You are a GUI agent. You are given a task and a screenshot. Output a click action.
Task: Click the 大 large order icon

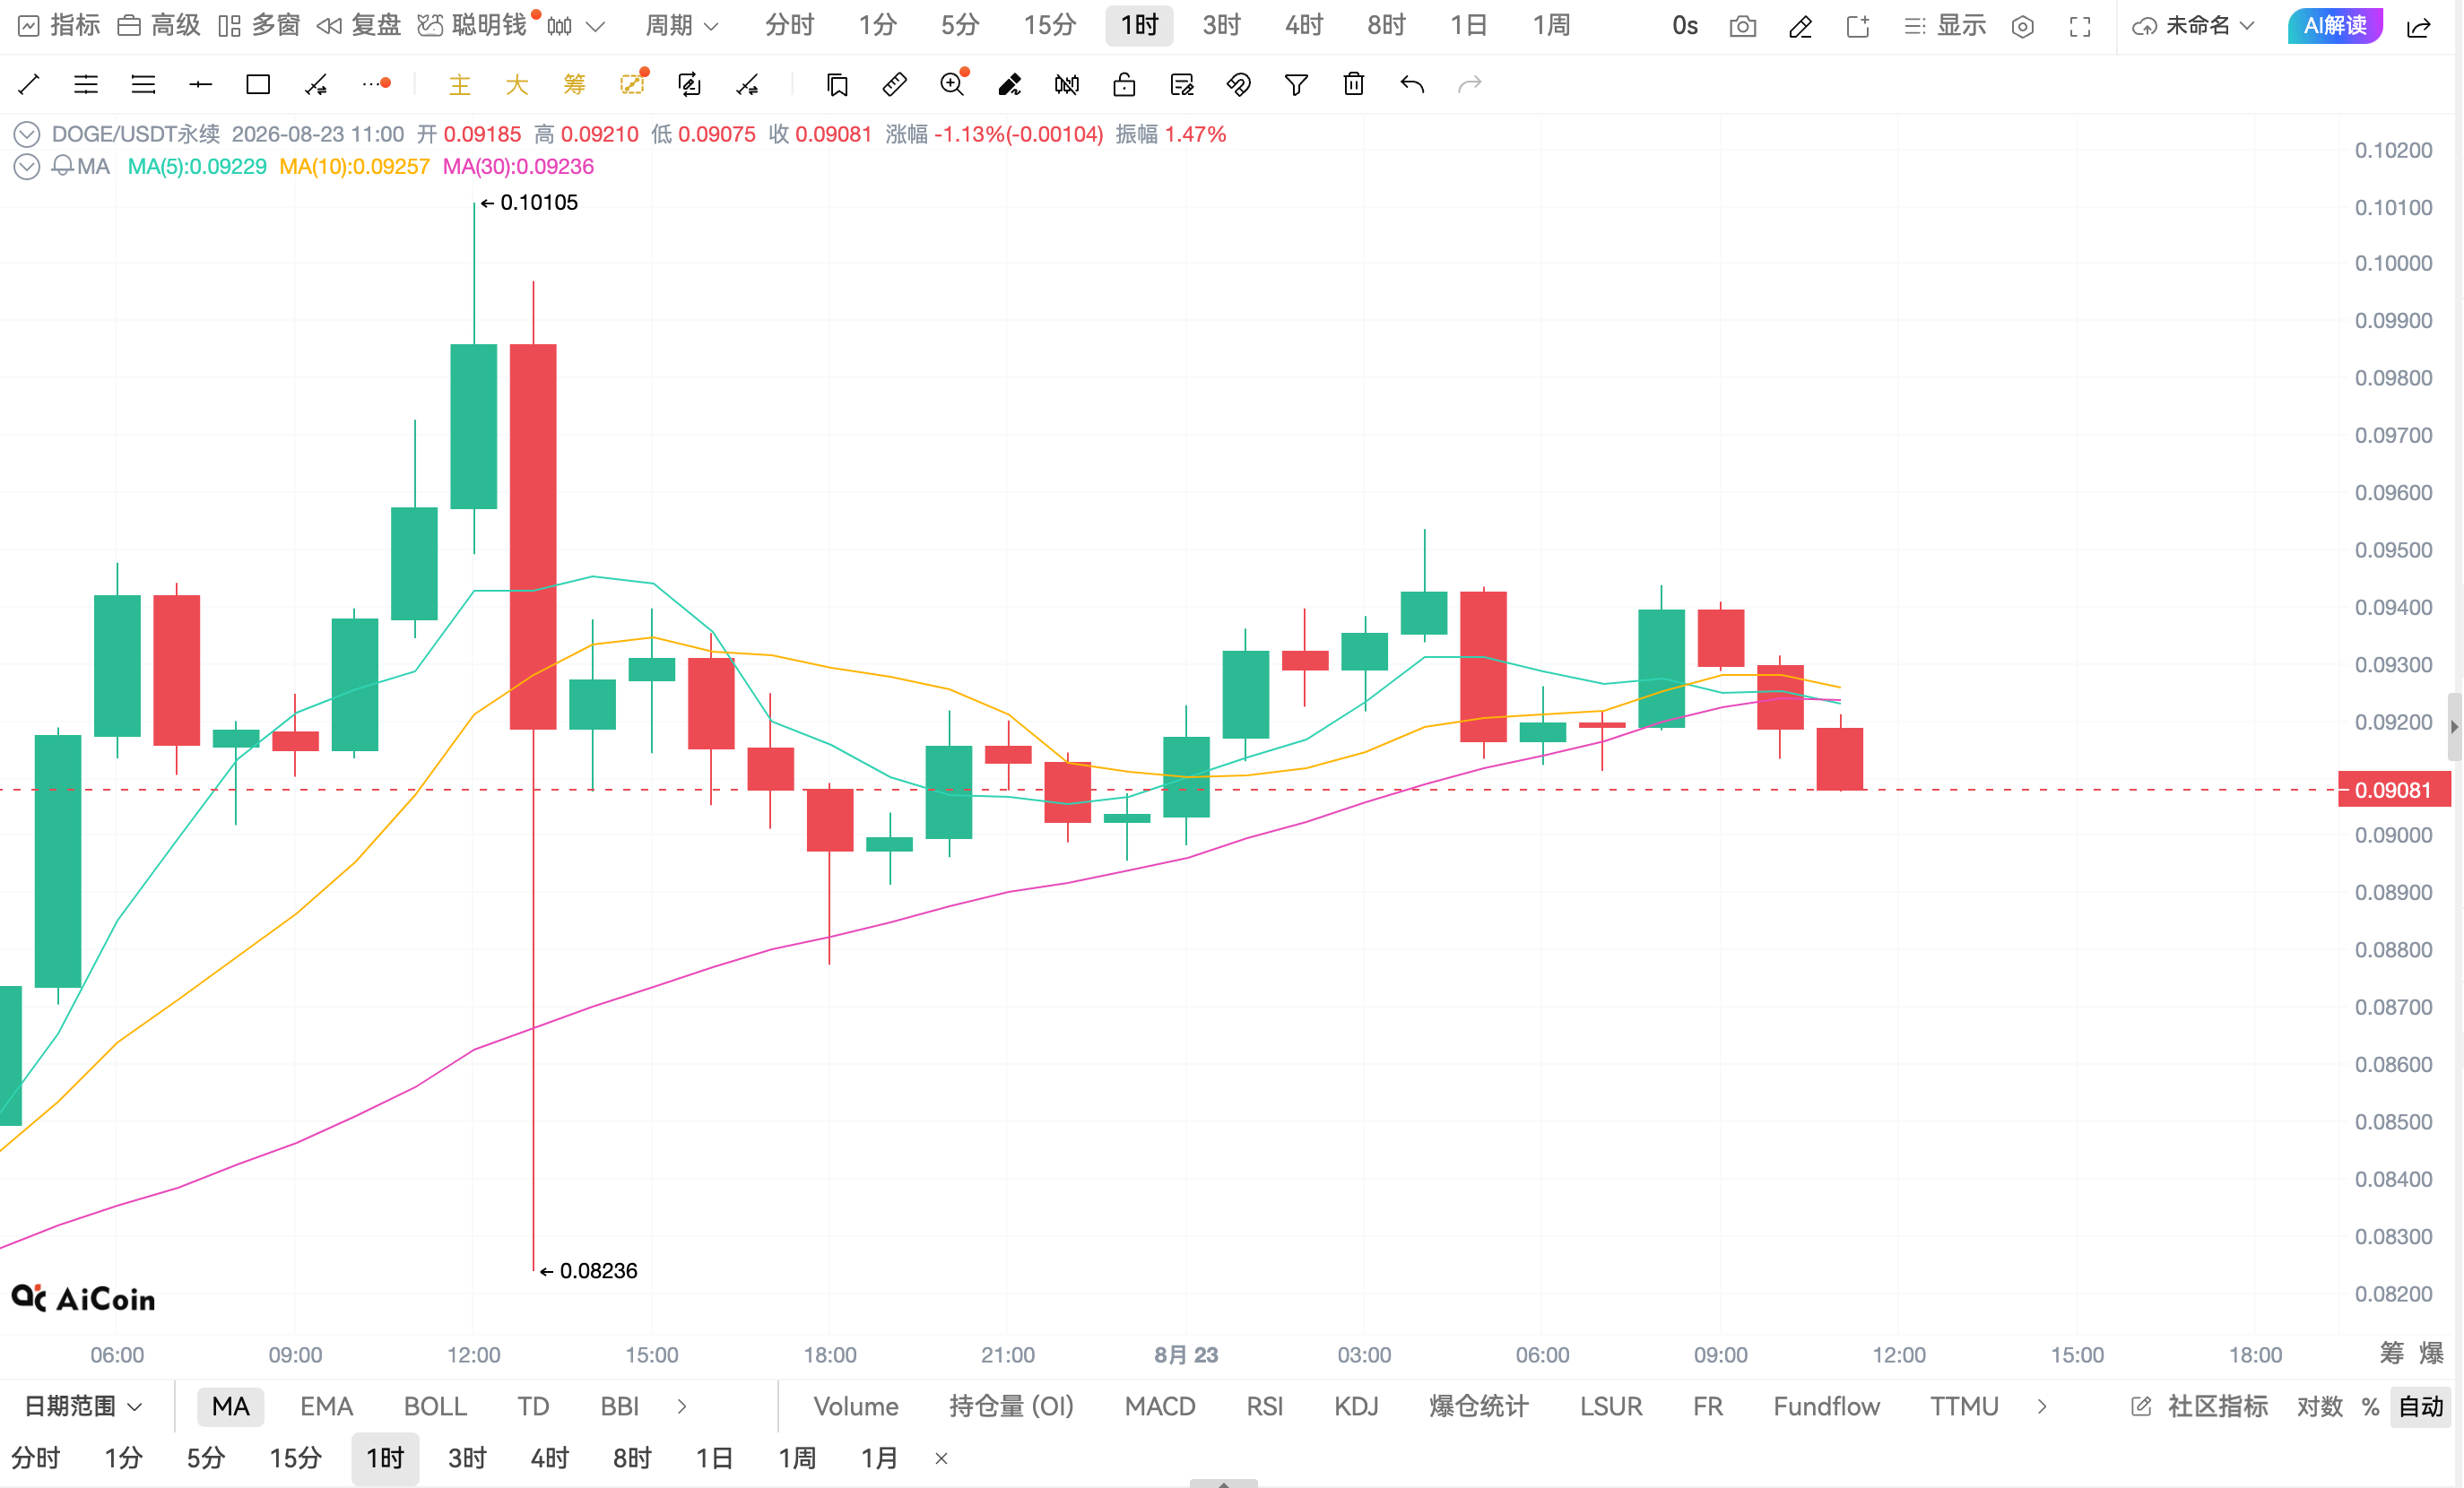point(516,85)
